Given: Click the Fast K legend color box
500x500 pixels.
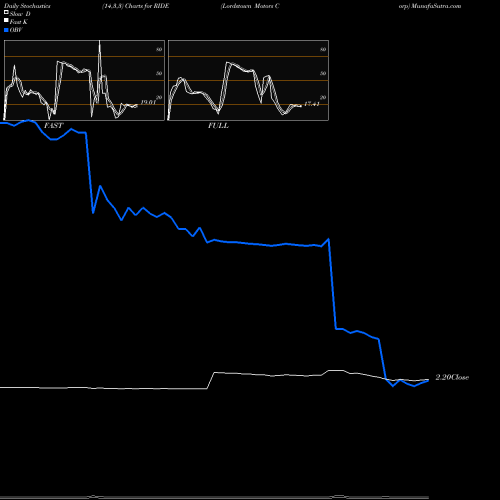Looking at the screenshot, I should pos(6,21).
